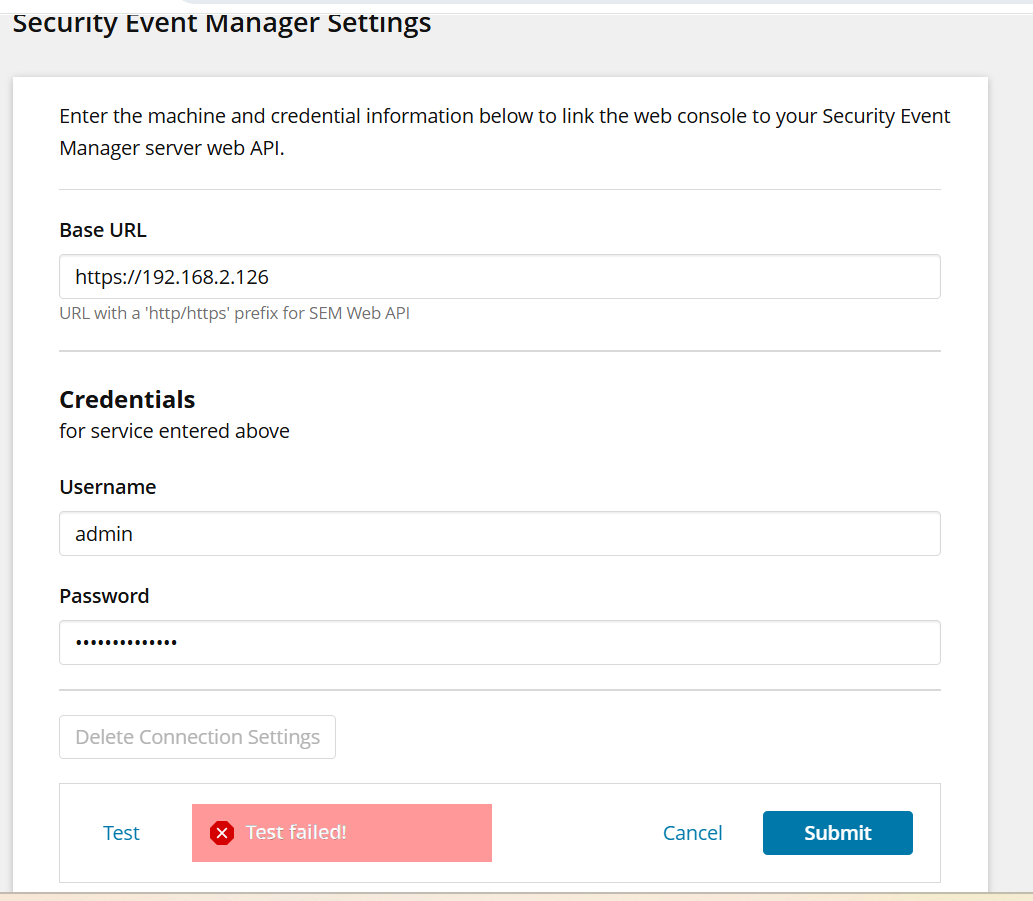1033x901 pixels.
Task: Click the red error icon in Test failed banner
Action: click(x=222, y=833)
